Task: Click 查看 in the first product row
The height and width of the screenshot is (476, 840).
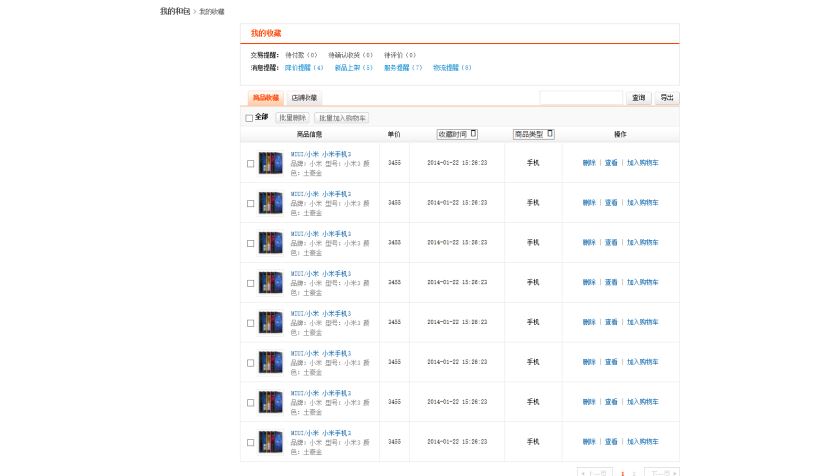Action: [x=611, y=163]
